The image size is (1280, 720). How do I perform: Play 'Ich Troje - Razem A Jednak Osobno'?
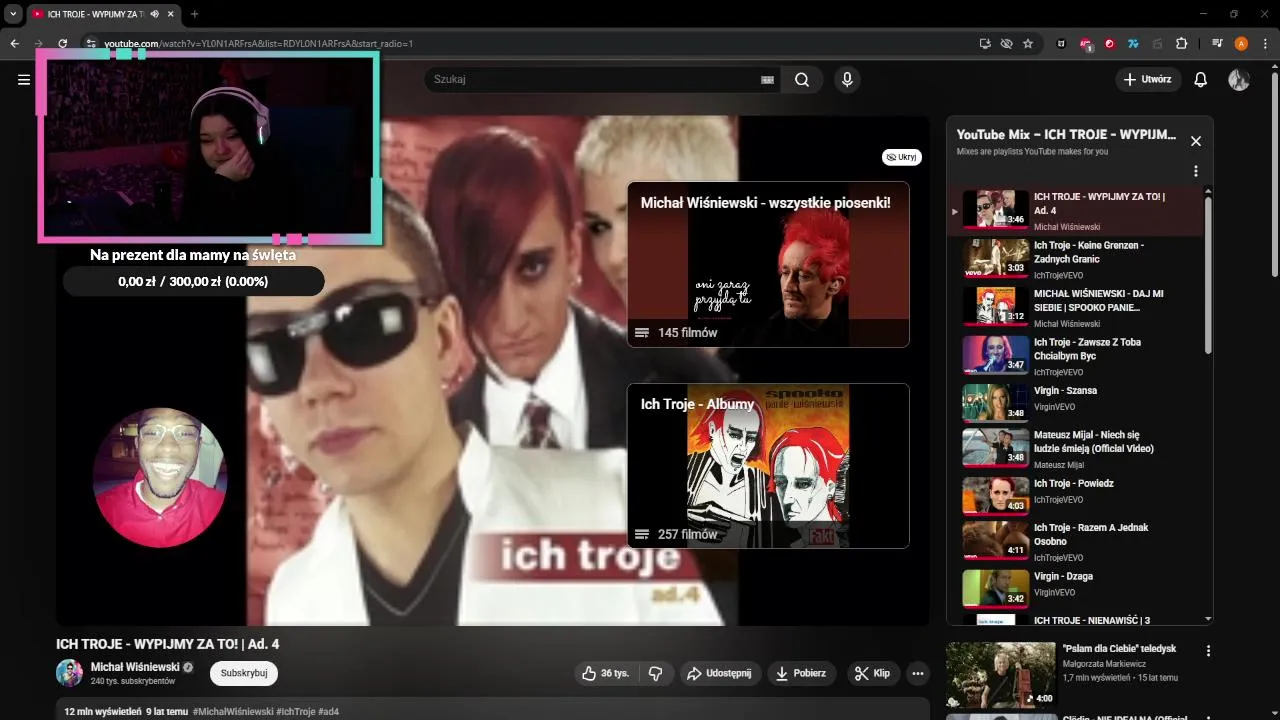(1076, 540)
